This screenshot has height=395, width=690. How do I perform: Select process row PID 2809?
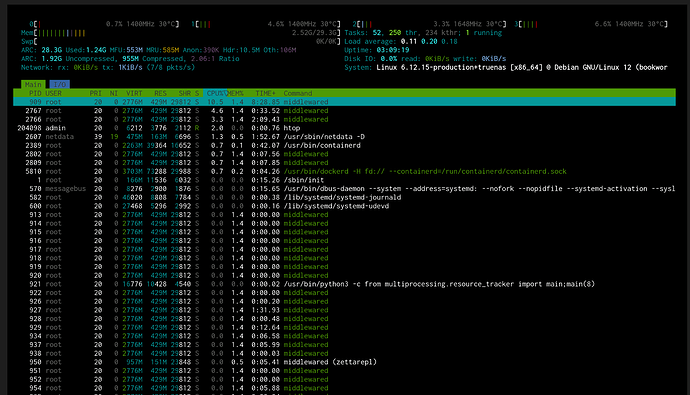pyautogui.click(x=344, y=163)
